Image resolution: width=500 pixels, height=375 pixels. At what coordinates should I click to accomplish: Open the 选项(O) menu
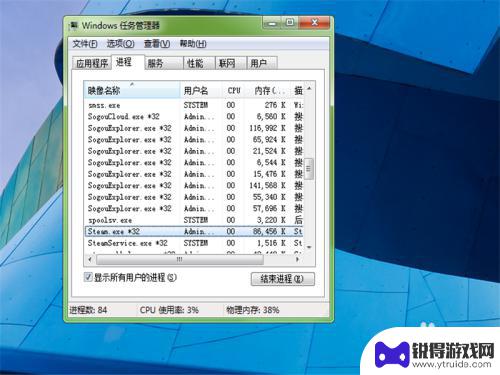(x=120, y=44)
